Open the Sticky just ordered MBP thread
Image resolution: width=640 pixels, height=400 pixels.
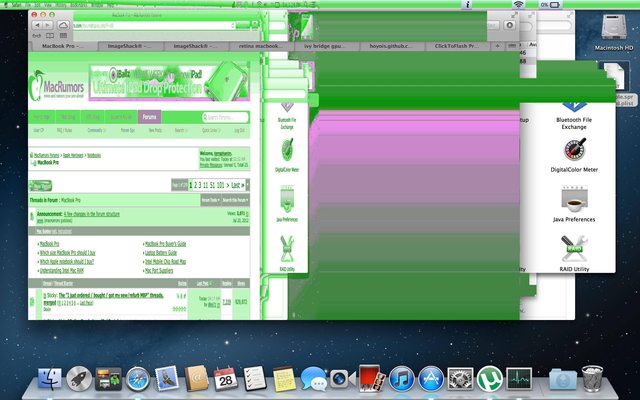[x=111, y=296]
